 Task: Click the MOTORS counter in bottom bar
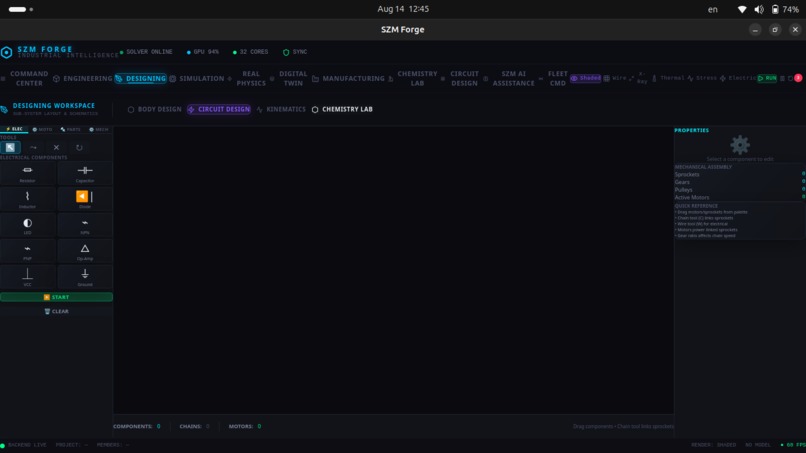point(245,426)
